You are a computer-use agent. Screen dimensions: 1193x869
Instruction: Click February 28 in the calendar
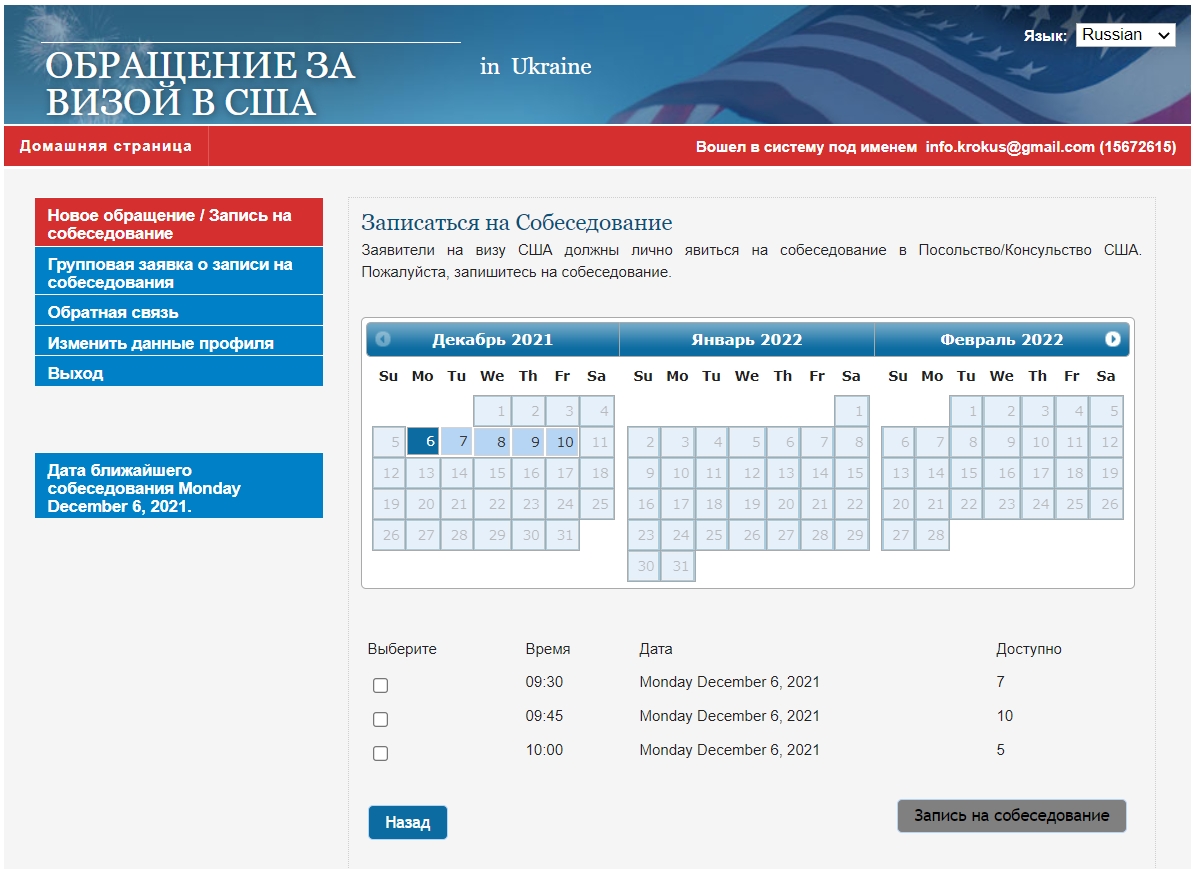click(933, 535)
